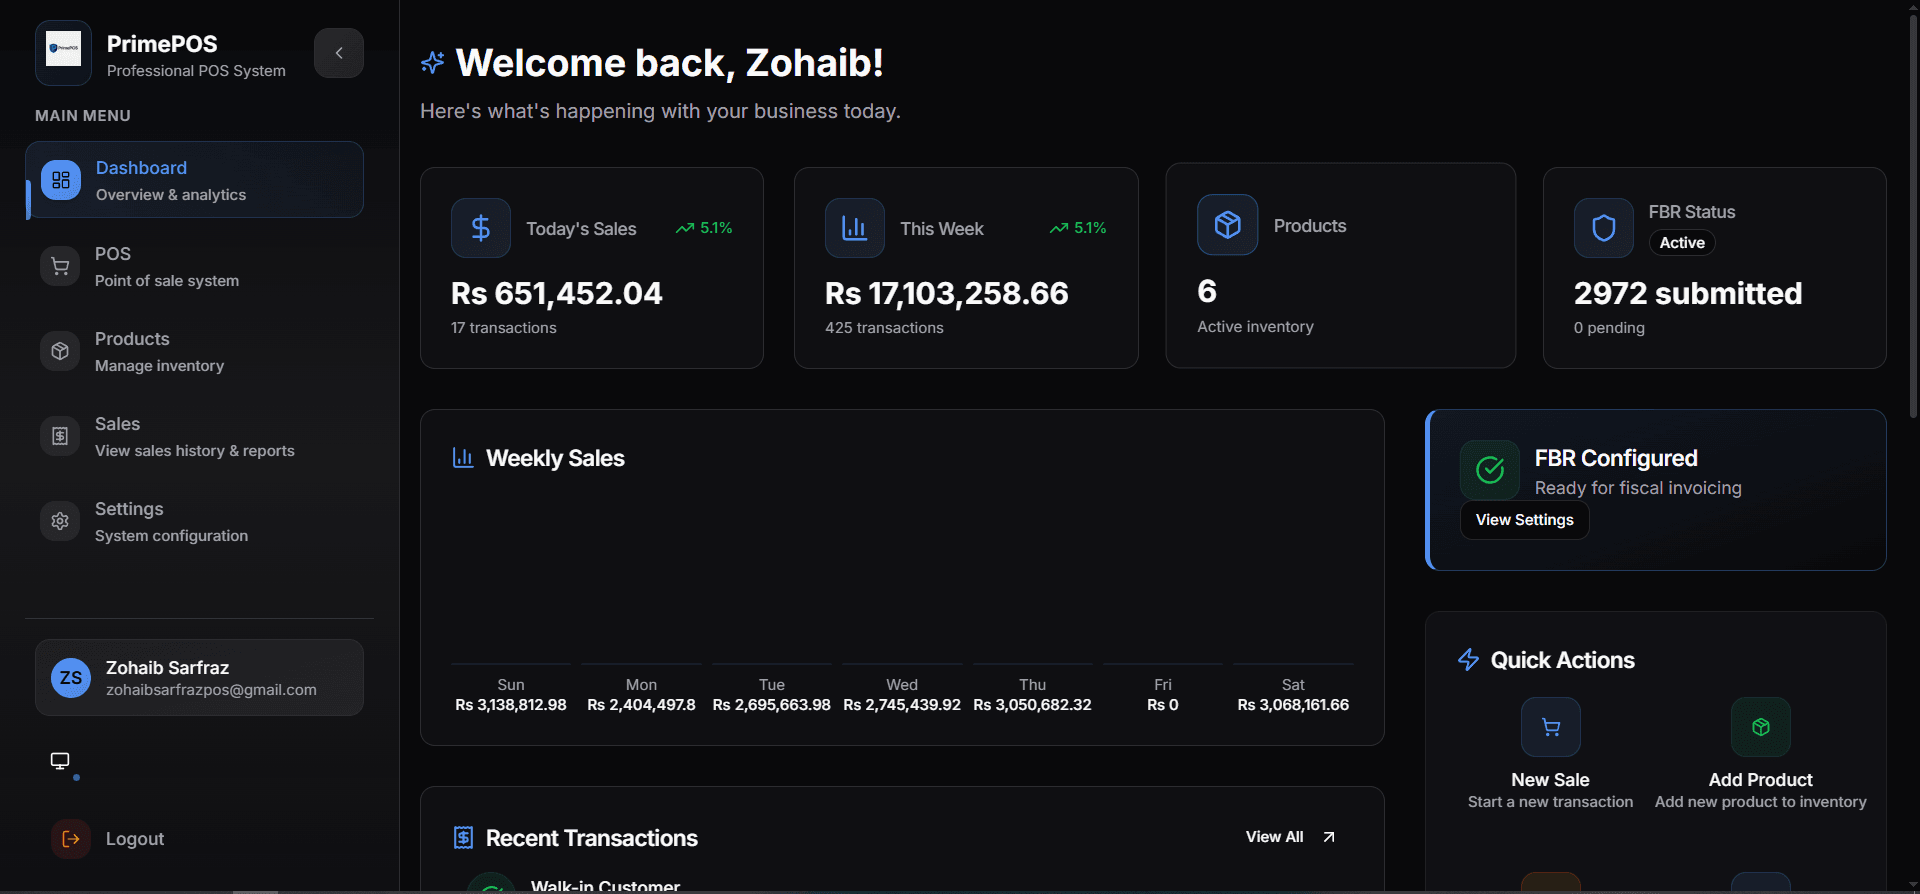Click the Today's Sales dollar icon
1920x894 pixels.
[480, 227]
